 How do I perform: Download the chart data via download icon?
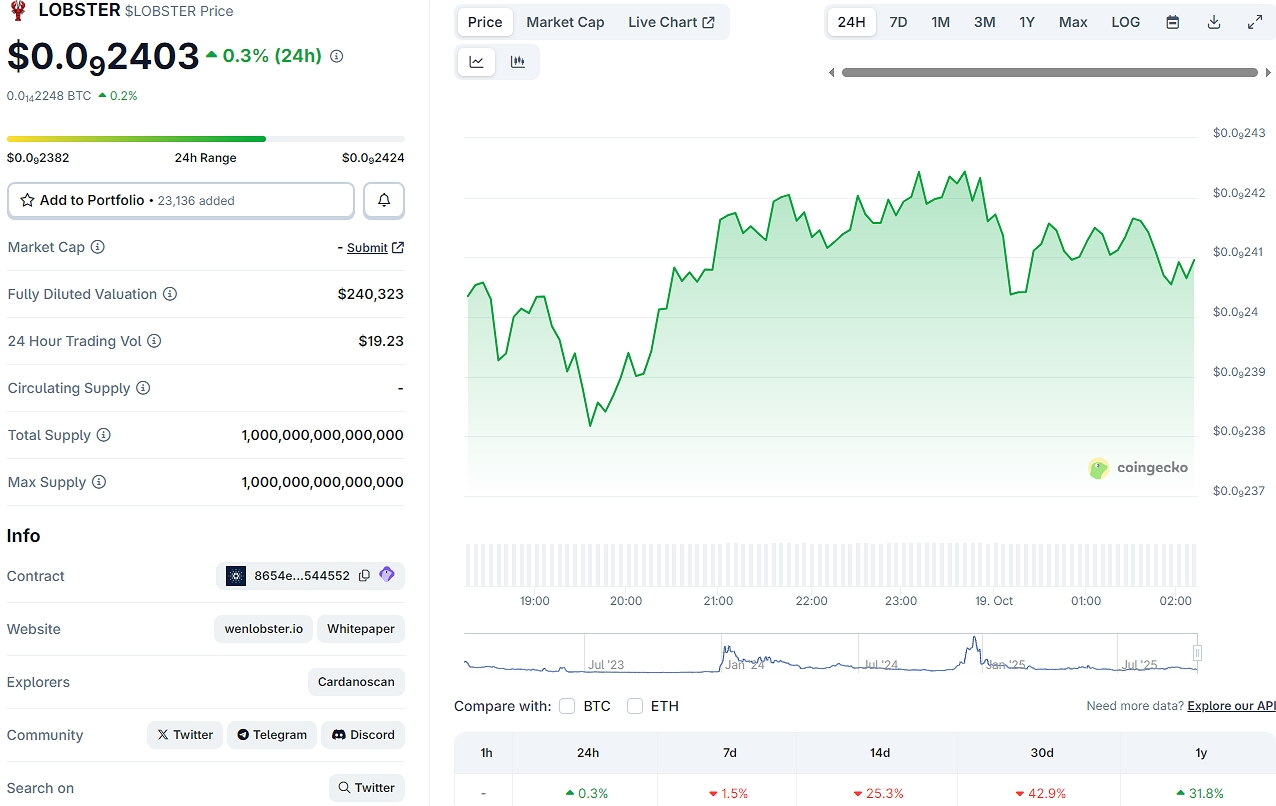[x=1213, y=21]
